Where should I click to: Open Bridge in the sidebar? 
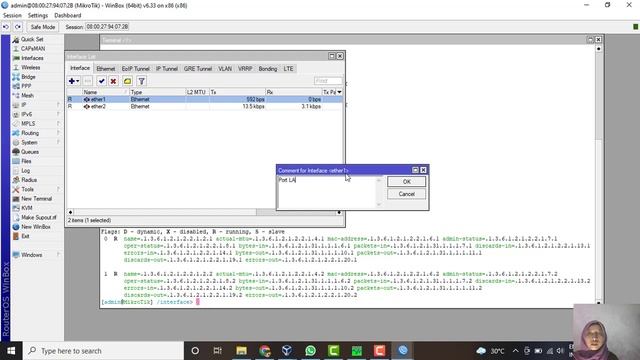pyautogui.click(x=28, y=77)
